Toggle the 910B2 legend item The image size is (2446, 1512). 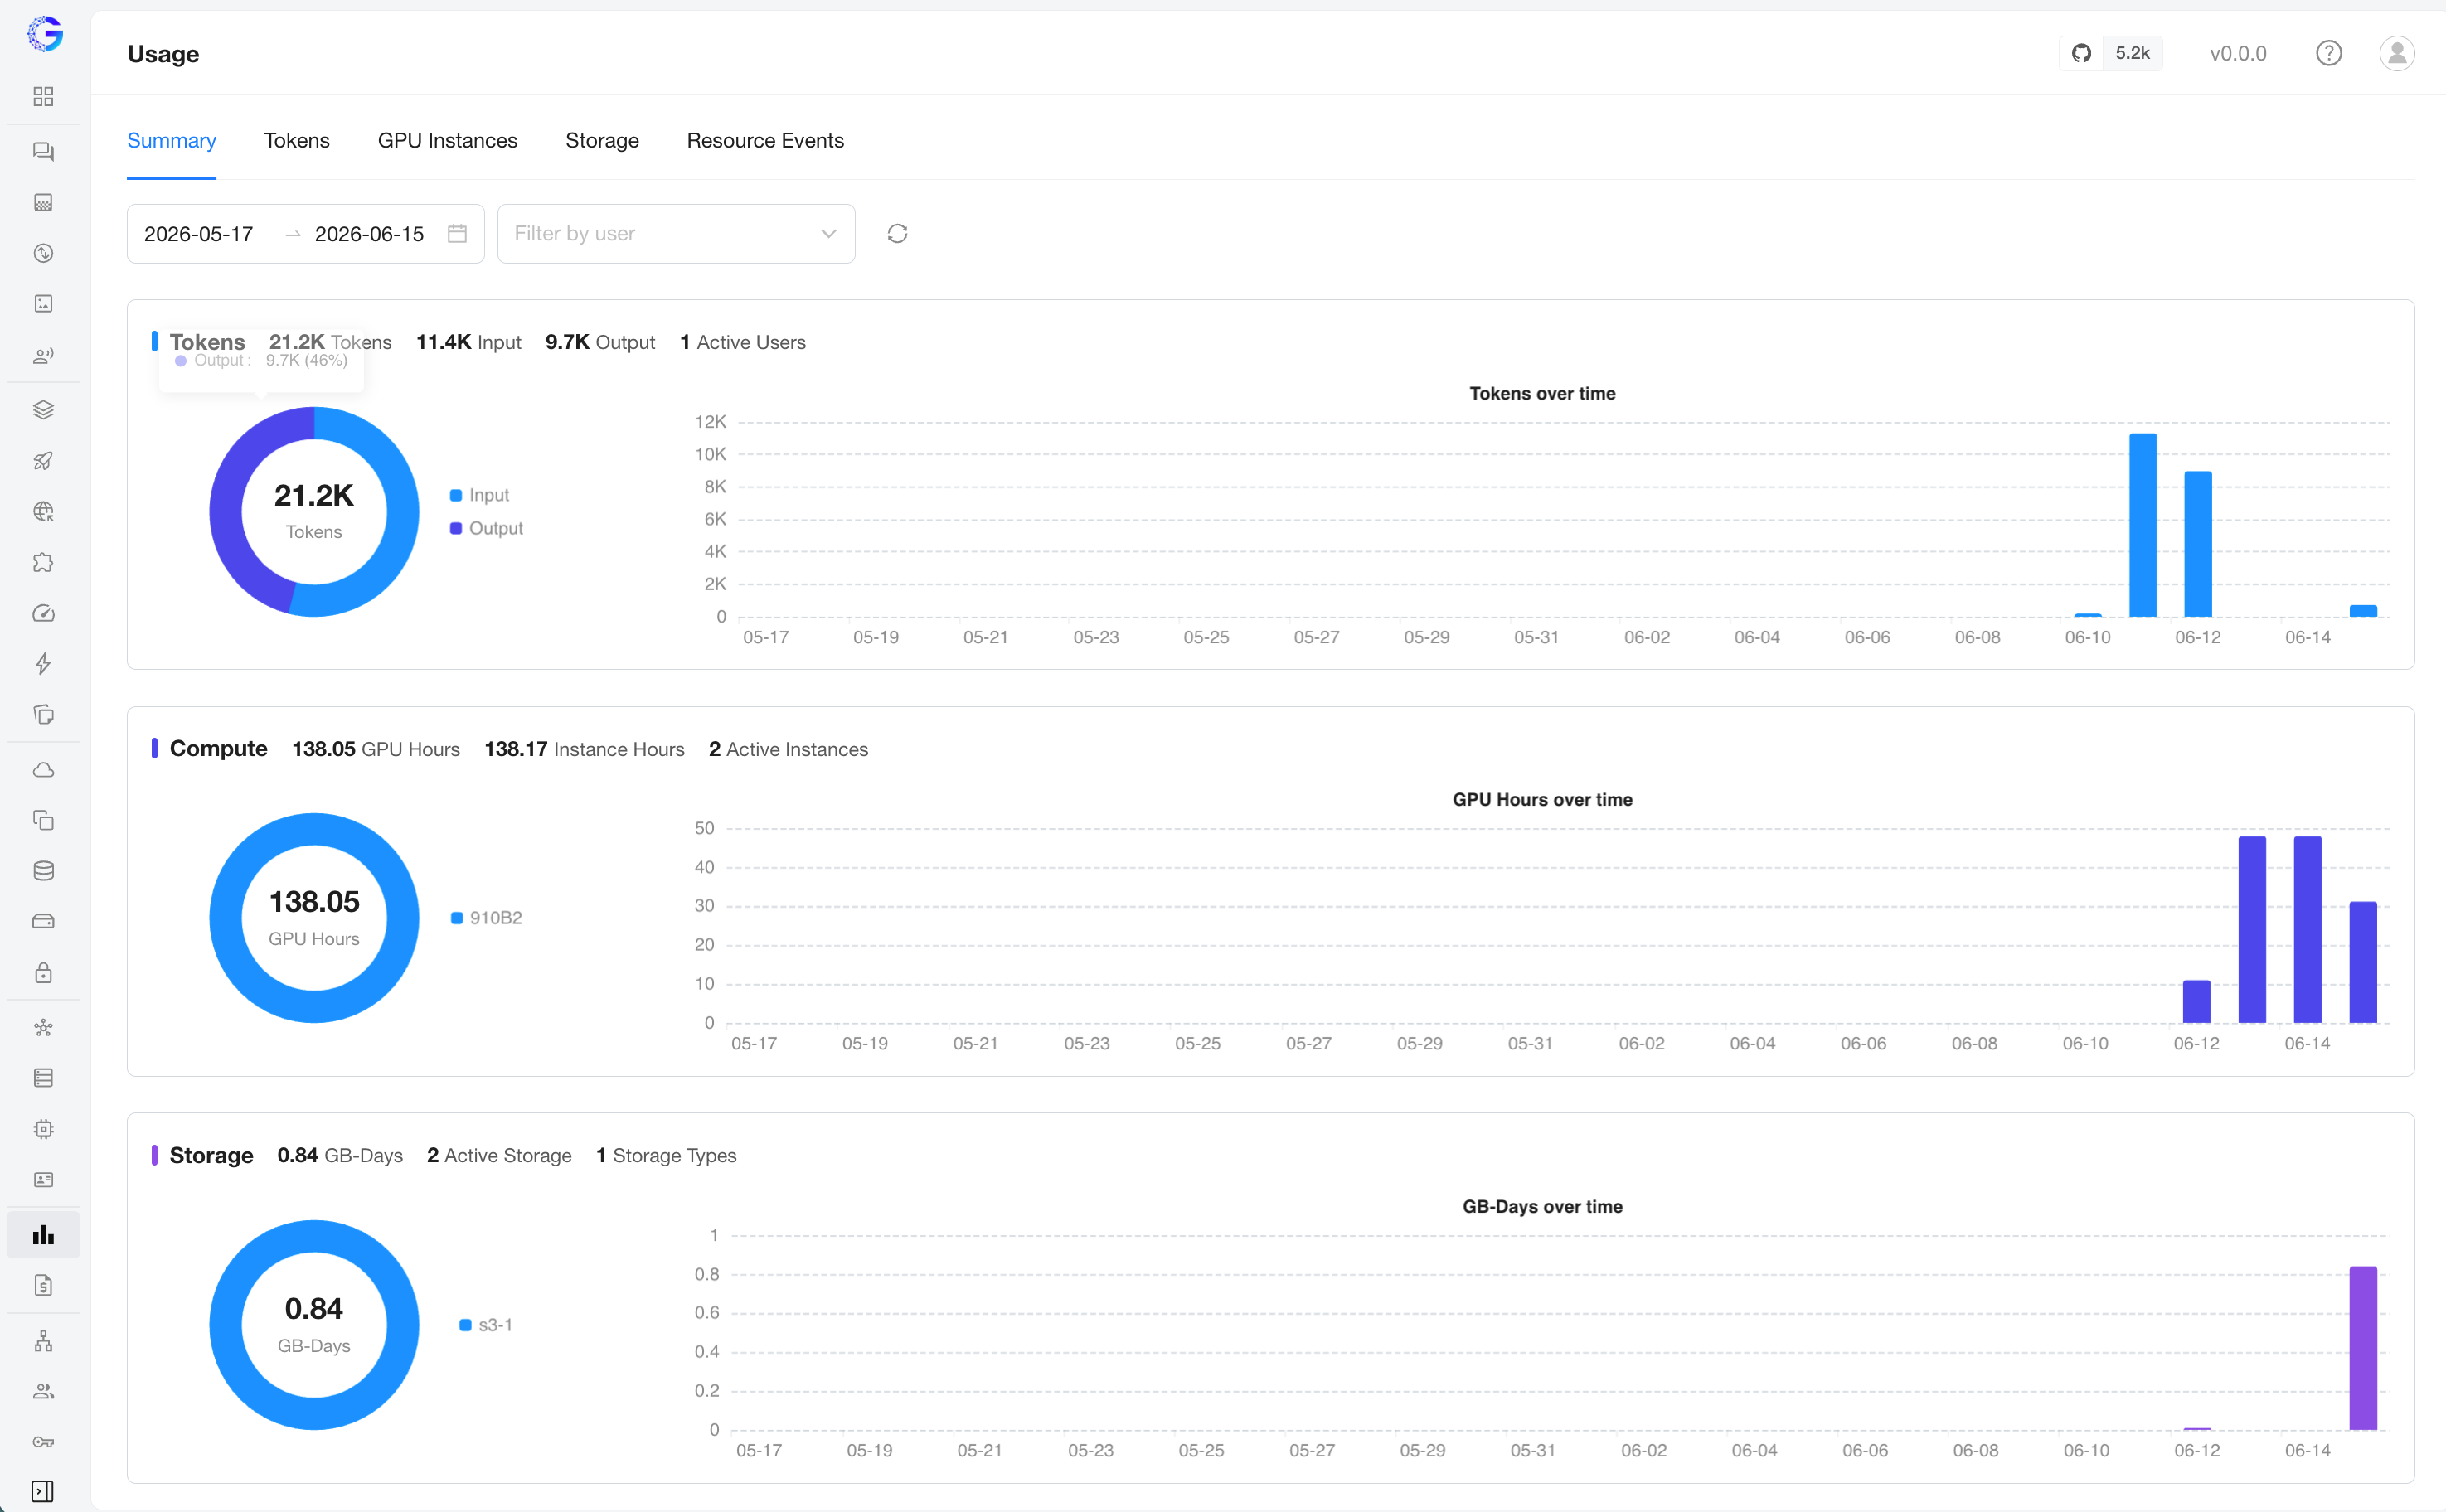[x=486, y=918]
